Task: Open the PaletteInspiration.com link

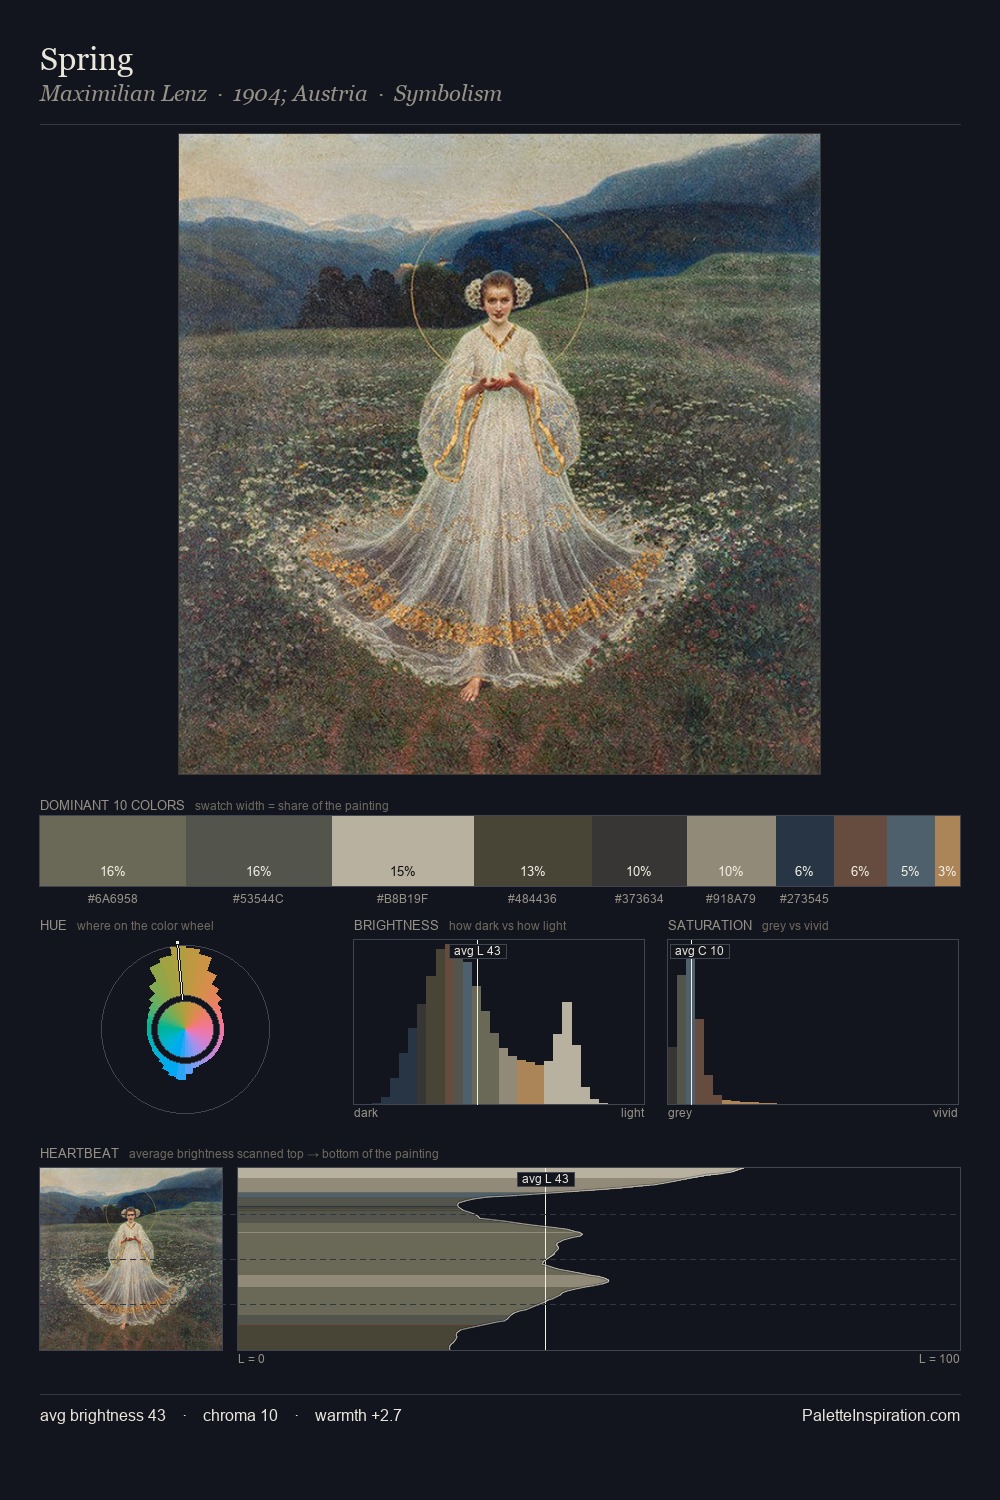Action: tap(881, 1416)
